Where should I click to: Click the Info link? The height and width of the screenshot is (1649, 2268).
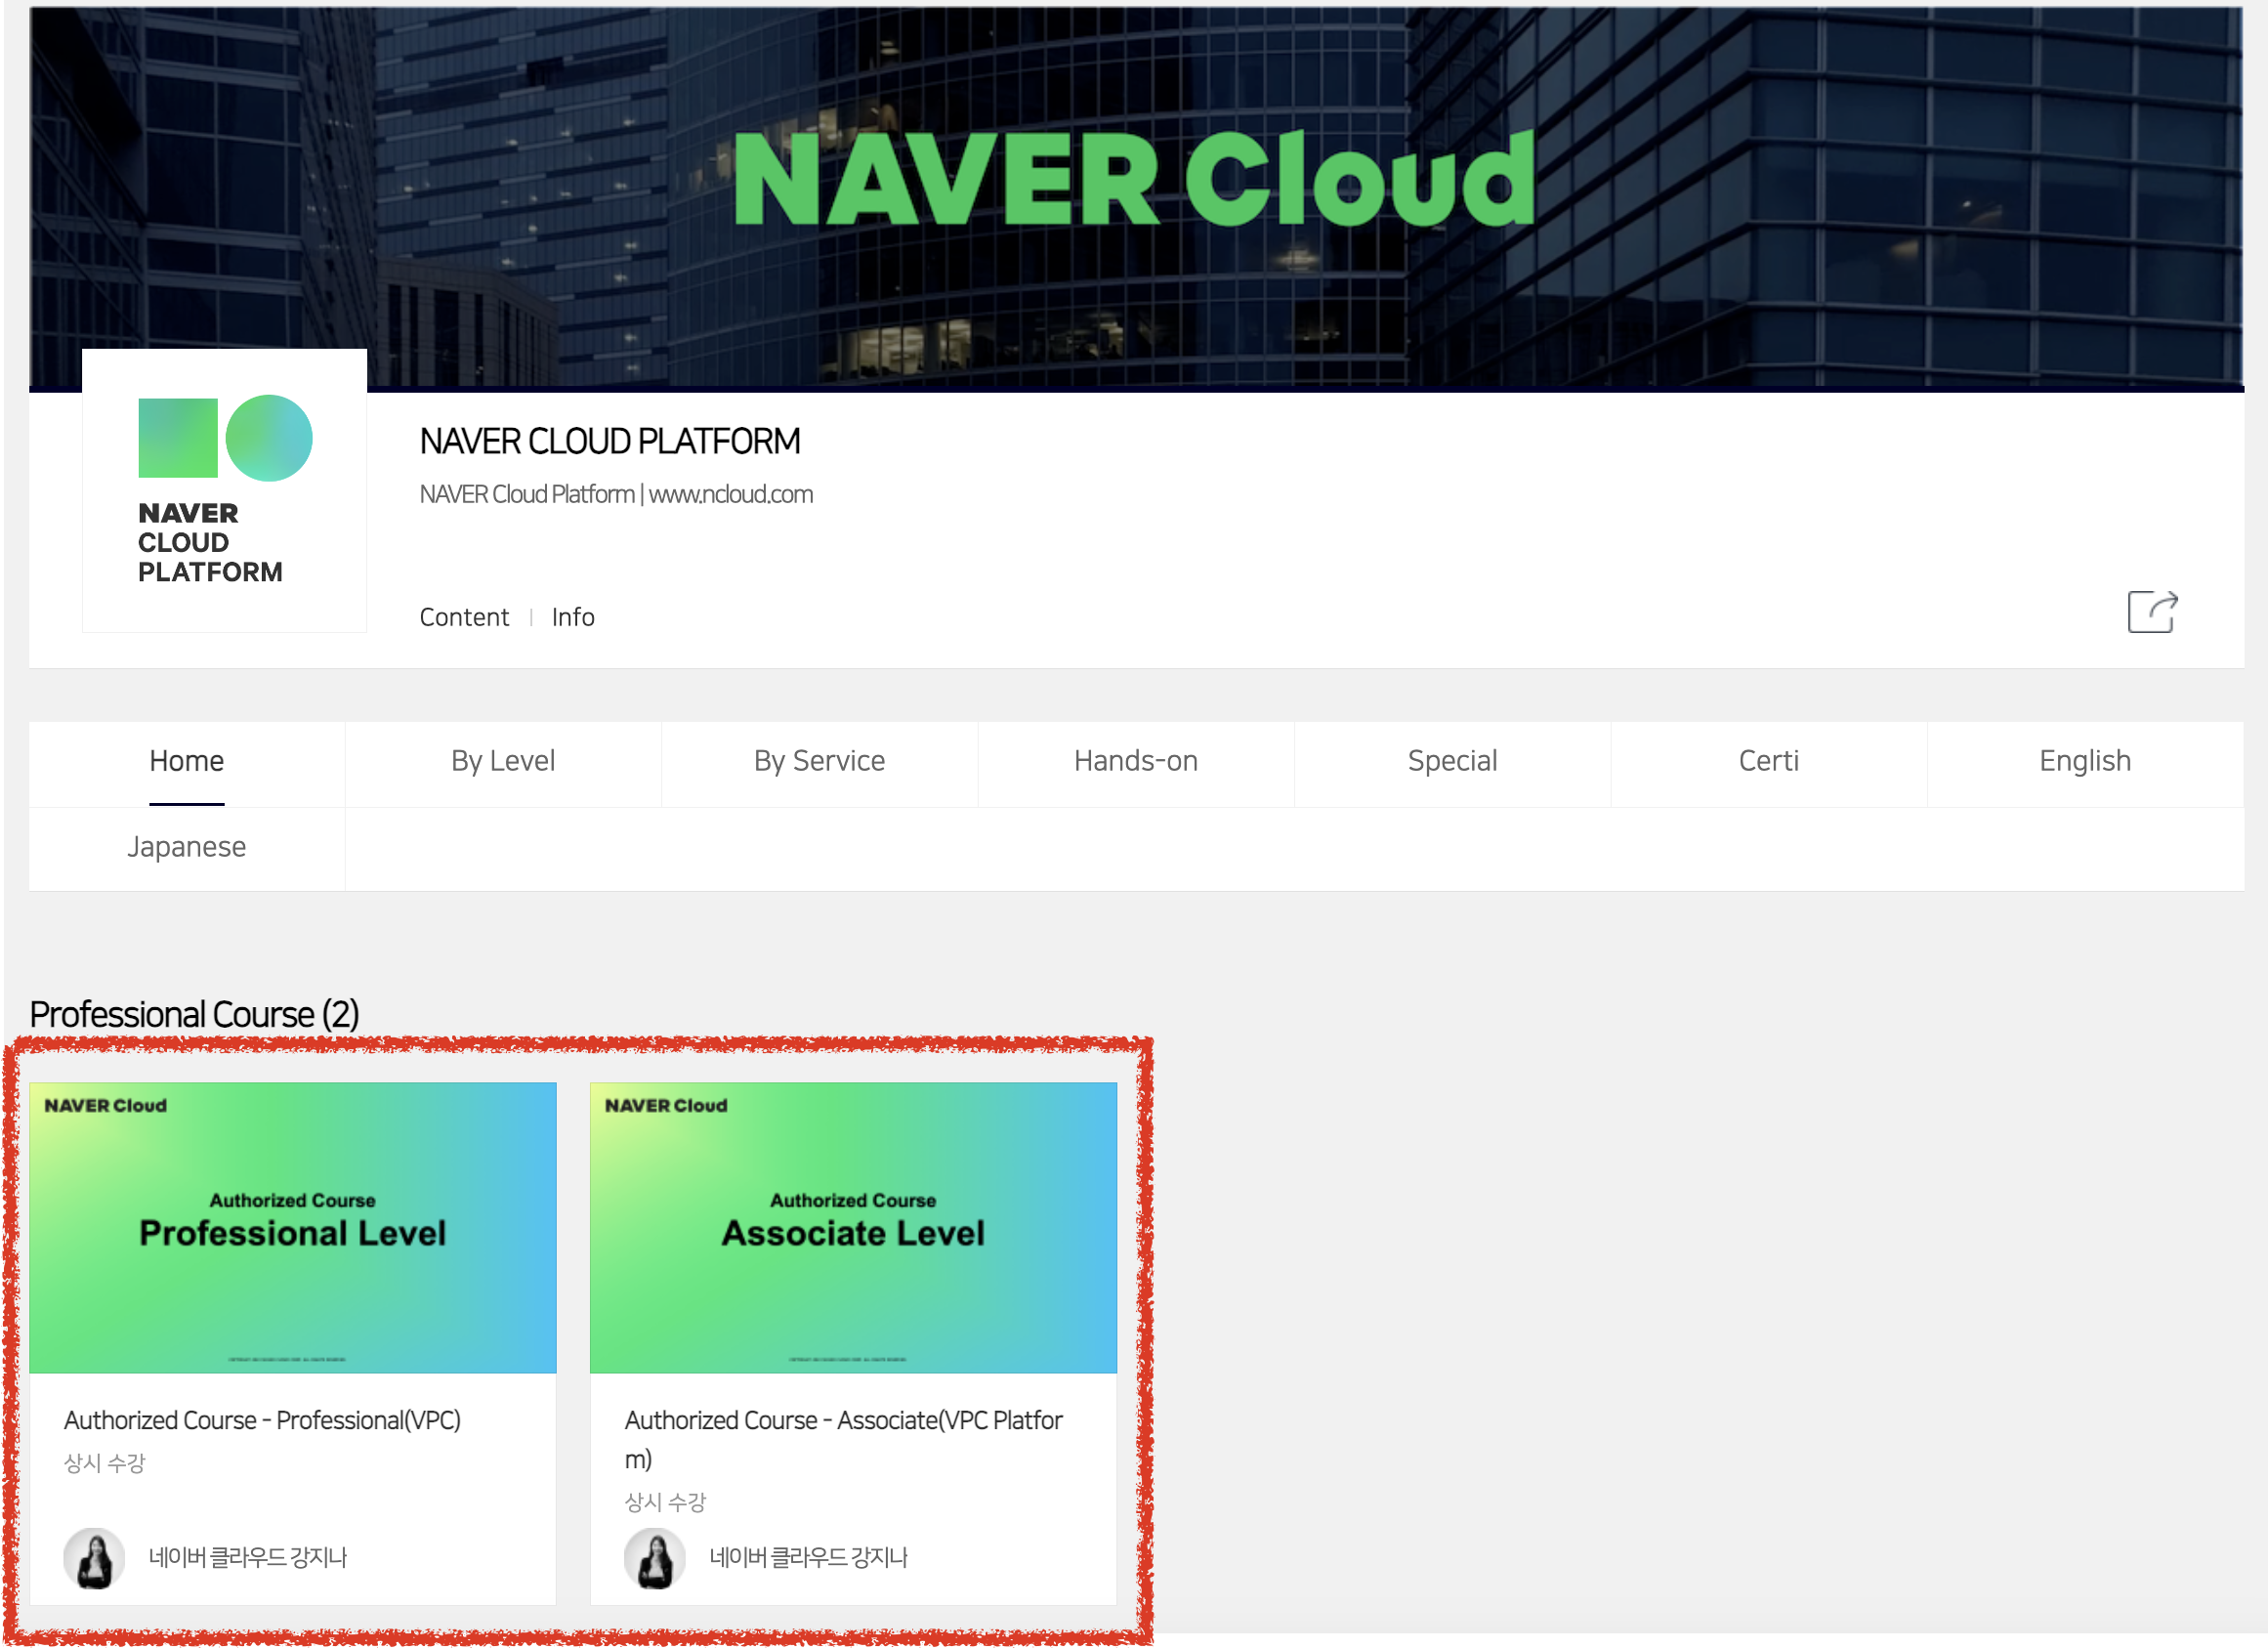[573, 617]
